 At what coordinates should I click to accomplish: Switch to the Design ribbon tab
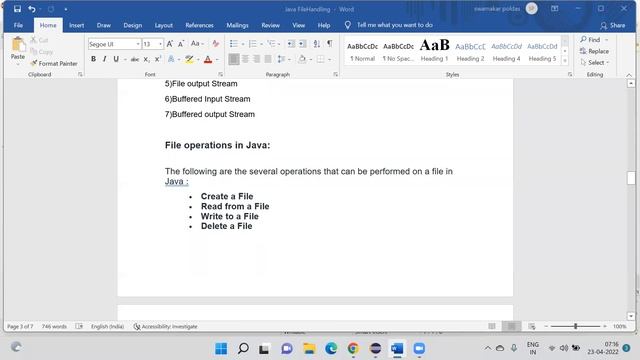tap(133, 25)
